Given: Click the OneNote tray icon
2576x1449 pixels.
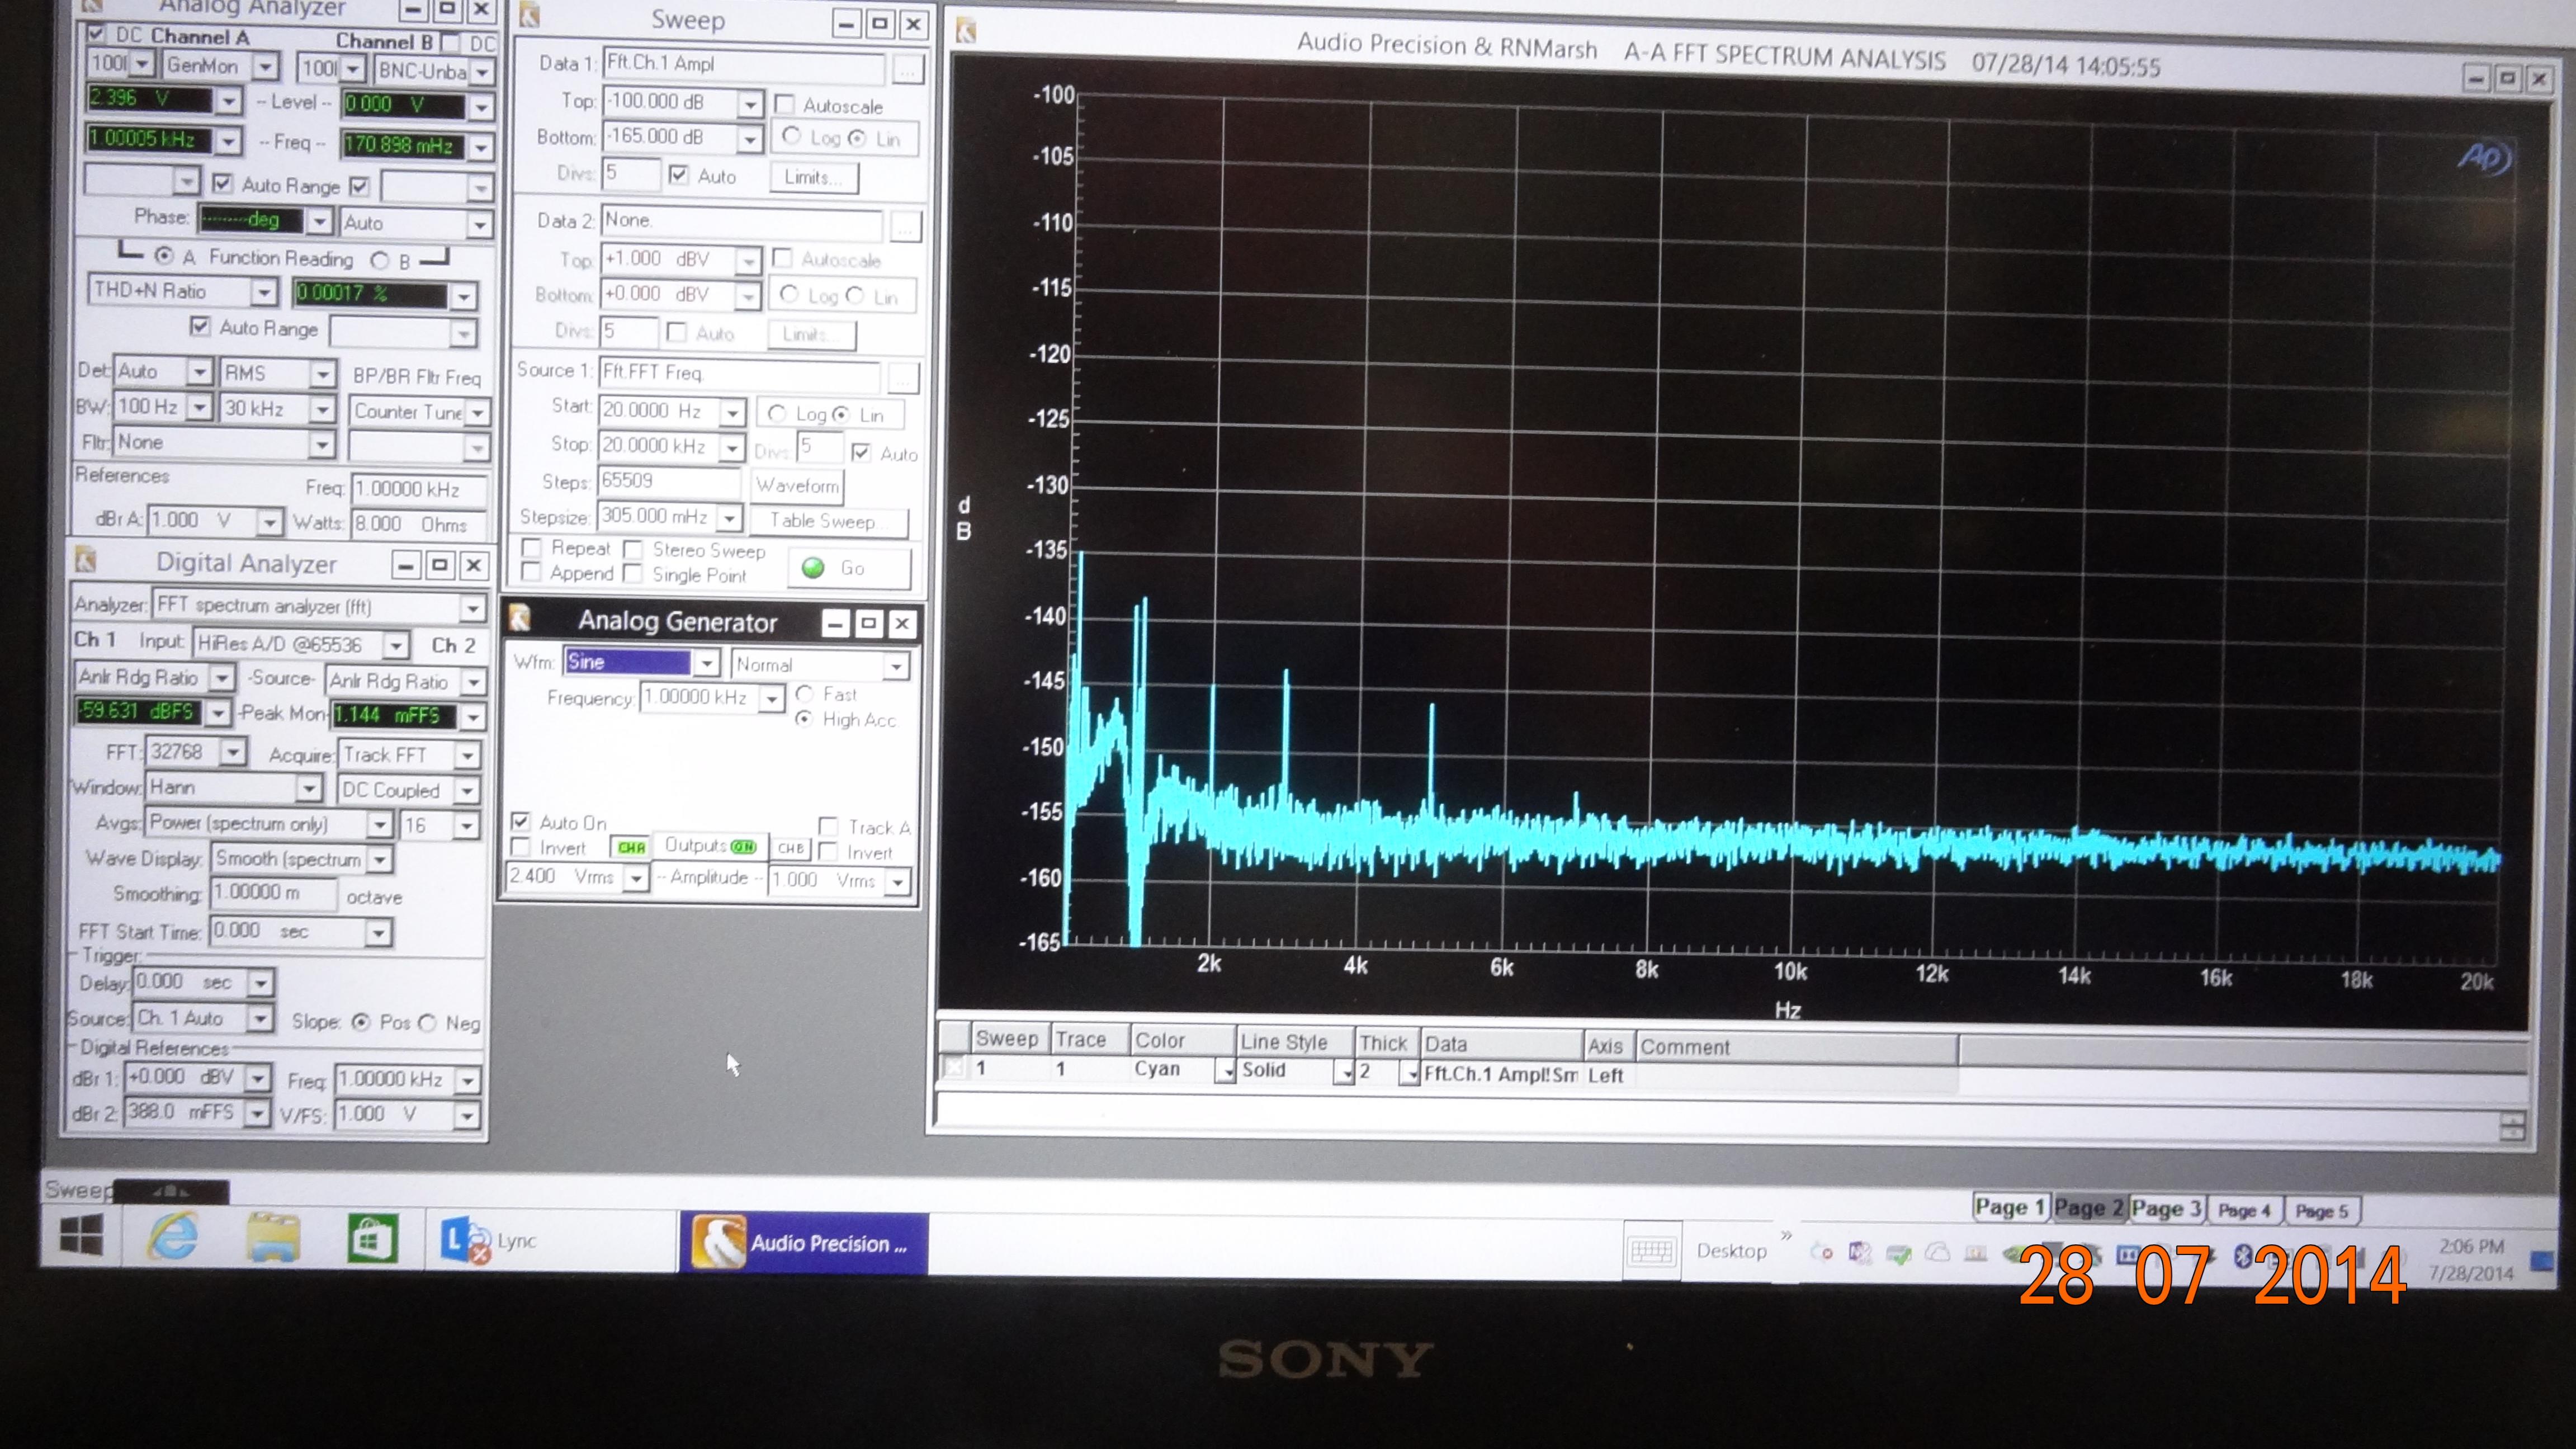Looking at the screenshot, I should [x=1860, y=1253].
